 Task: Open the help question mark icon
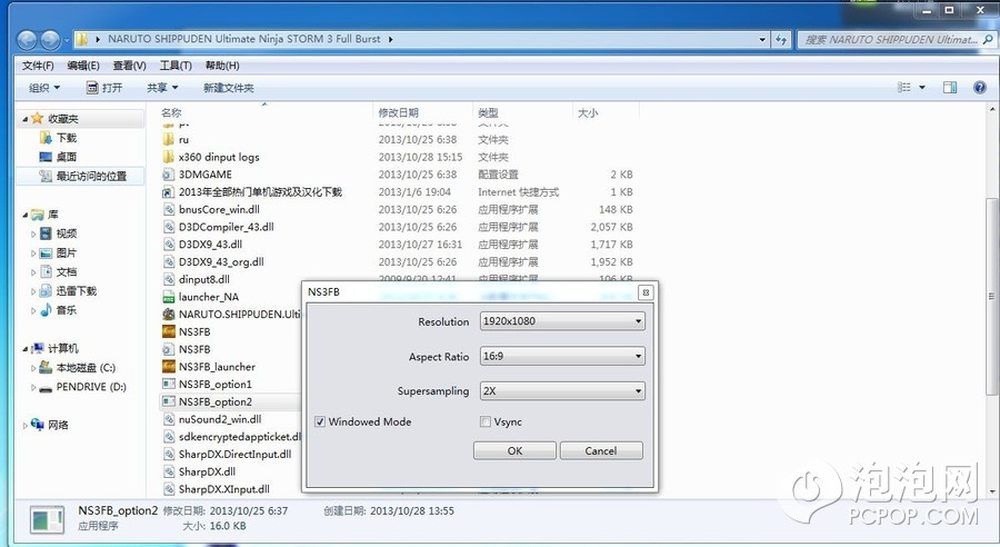pyautogui.click(x=980, y=87)
